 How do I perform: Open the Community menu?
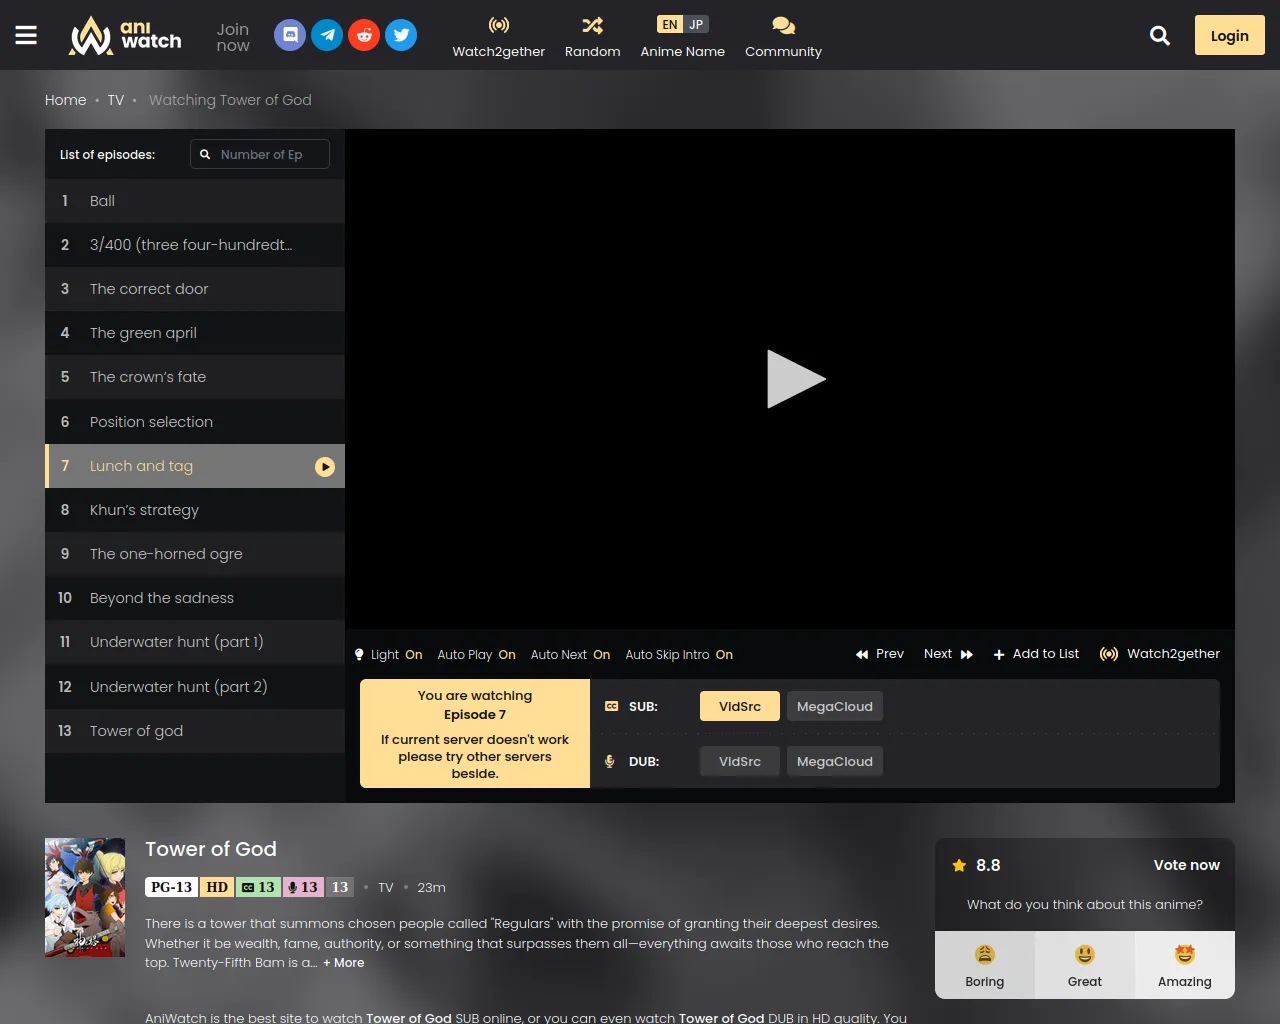(783, 37)
